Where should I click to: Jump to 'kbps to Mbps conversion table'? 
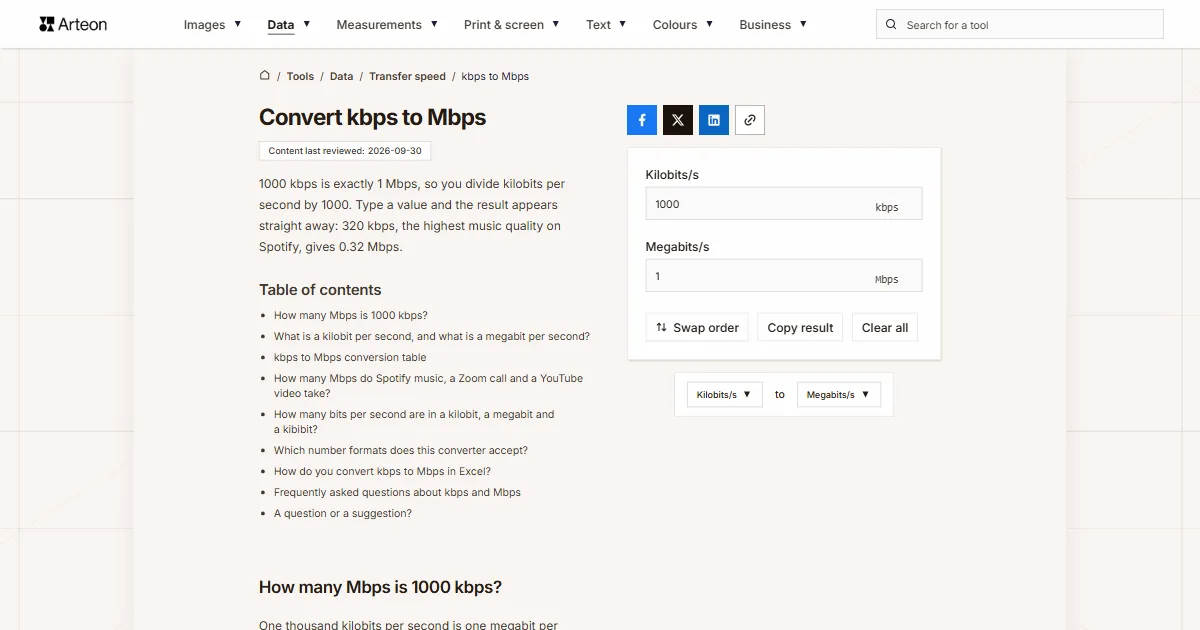point(350,357)
